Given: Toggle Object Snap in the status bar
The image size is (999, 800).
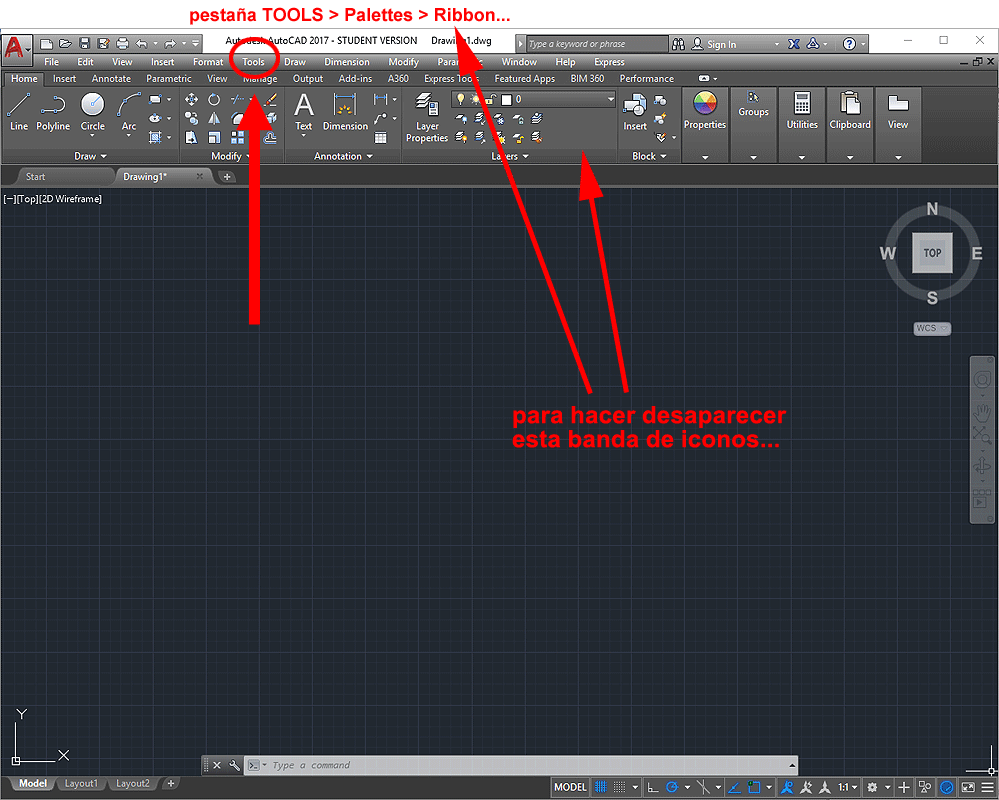Looking at the screenshot, I should [754, 787].
